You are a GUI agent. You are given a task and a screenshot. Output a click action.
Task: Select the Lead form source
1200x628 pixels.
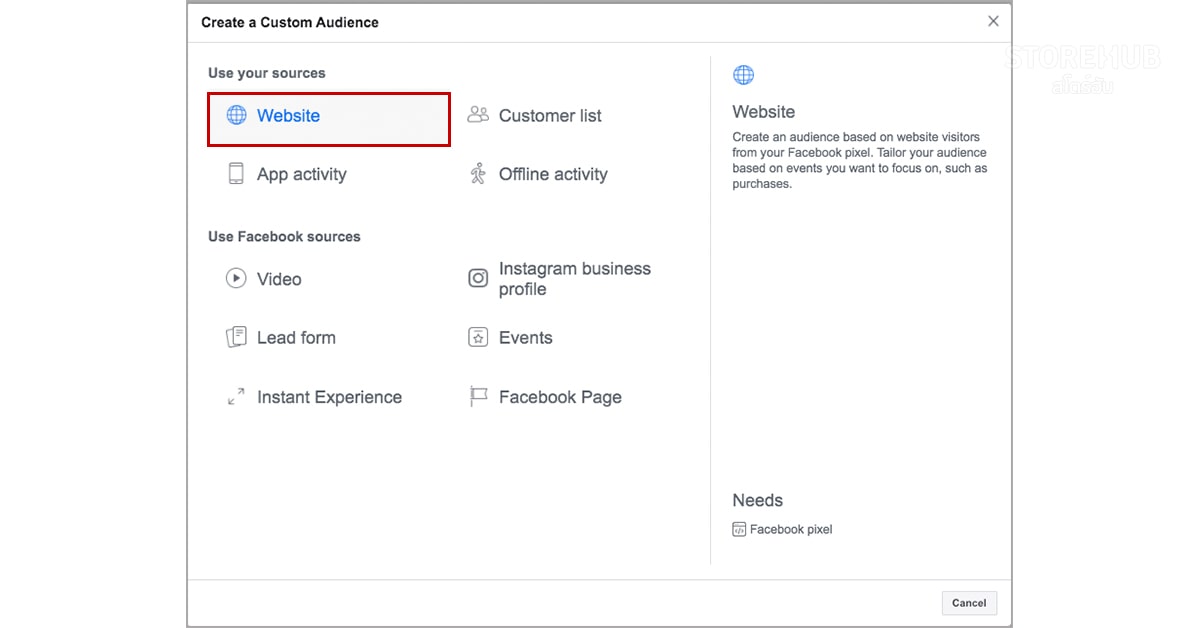click(x=296, y=338)
